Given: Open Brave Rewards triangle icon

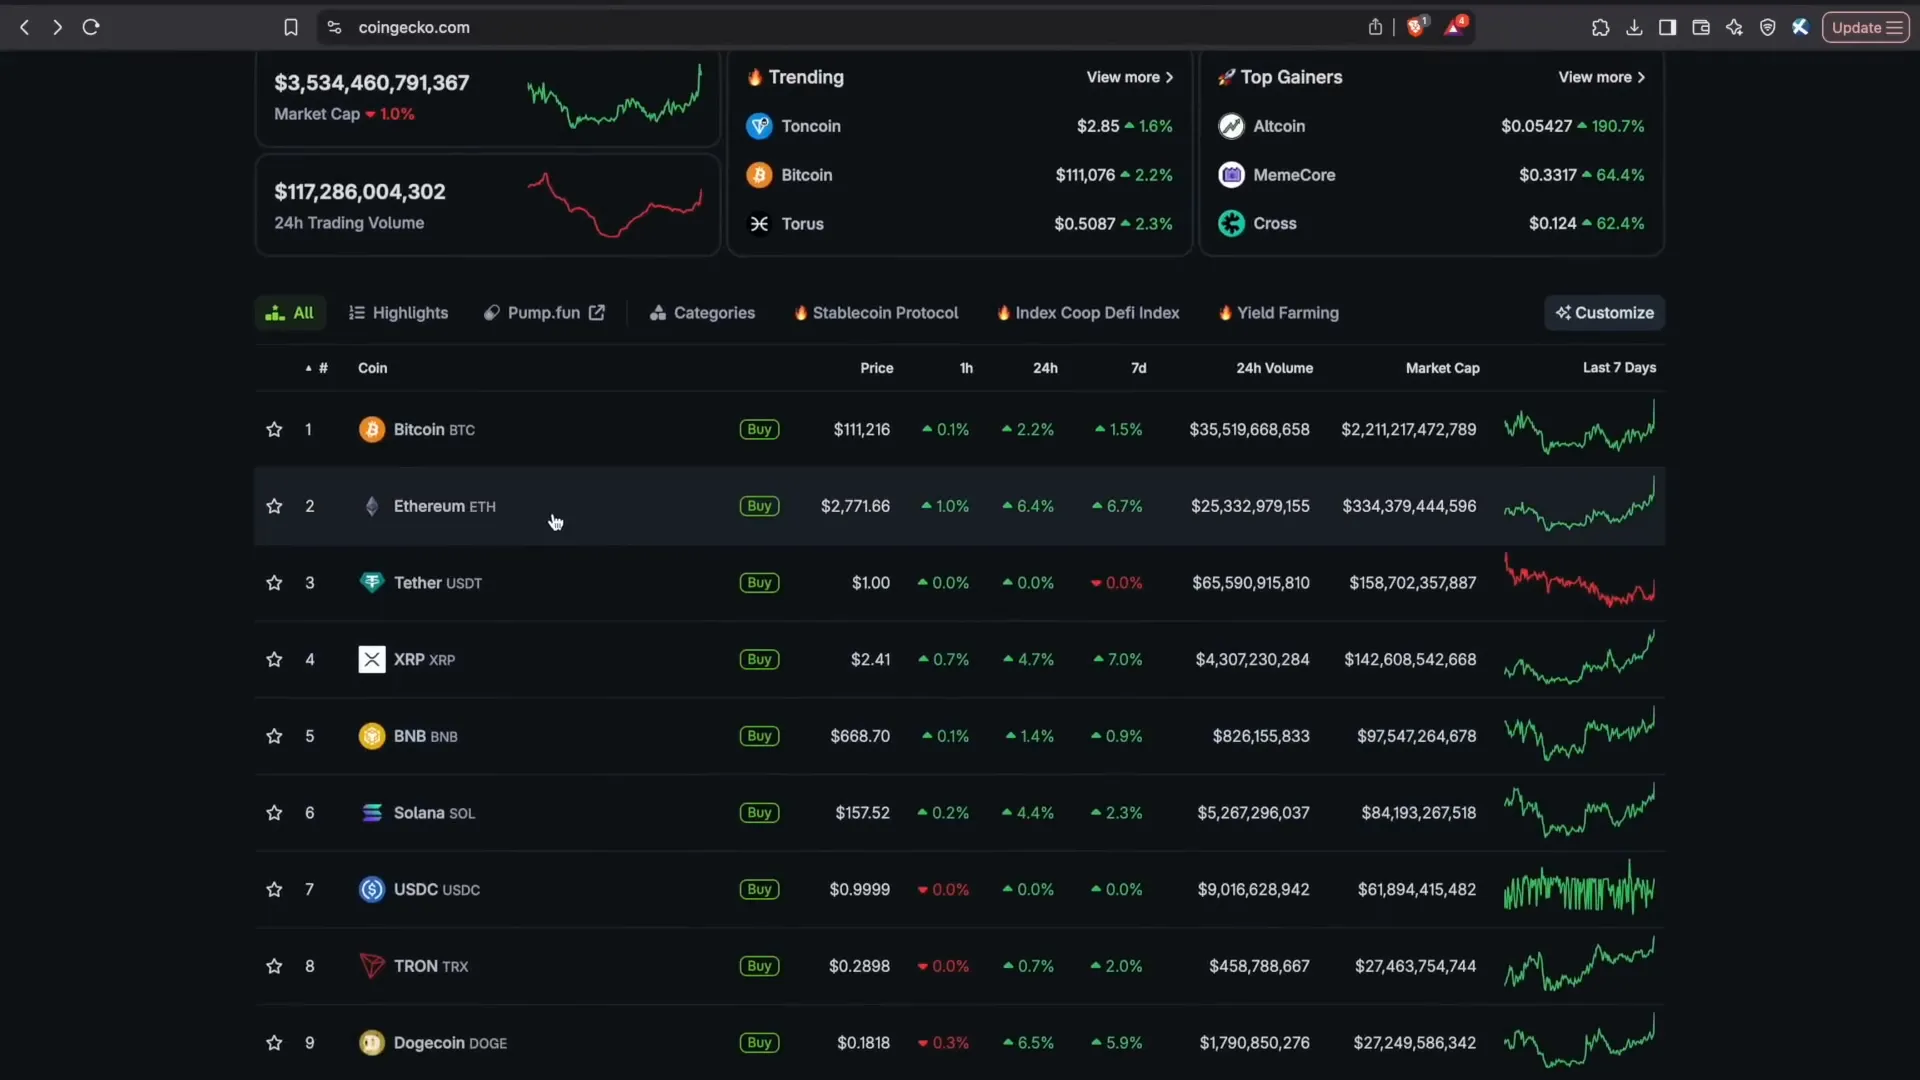Looking at the screenshot, I should pyautogui.click(x=1455, y=26).
